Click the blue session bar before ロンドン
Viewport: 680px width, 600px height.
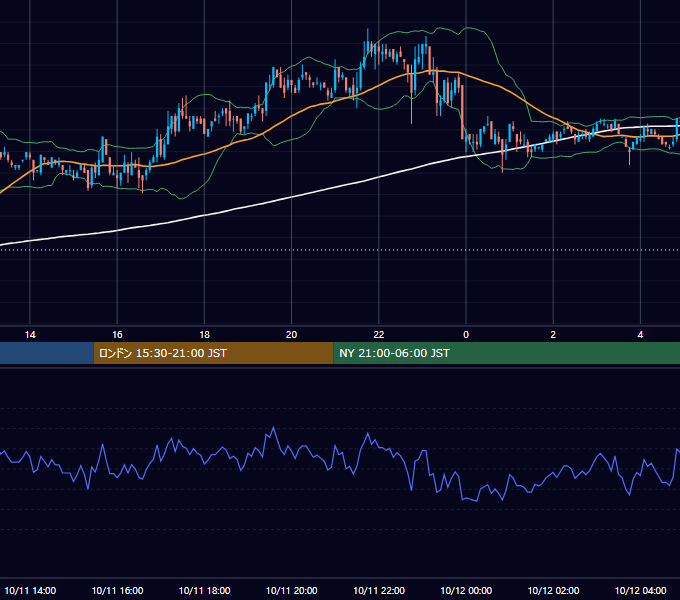click(x=47, y=353)
